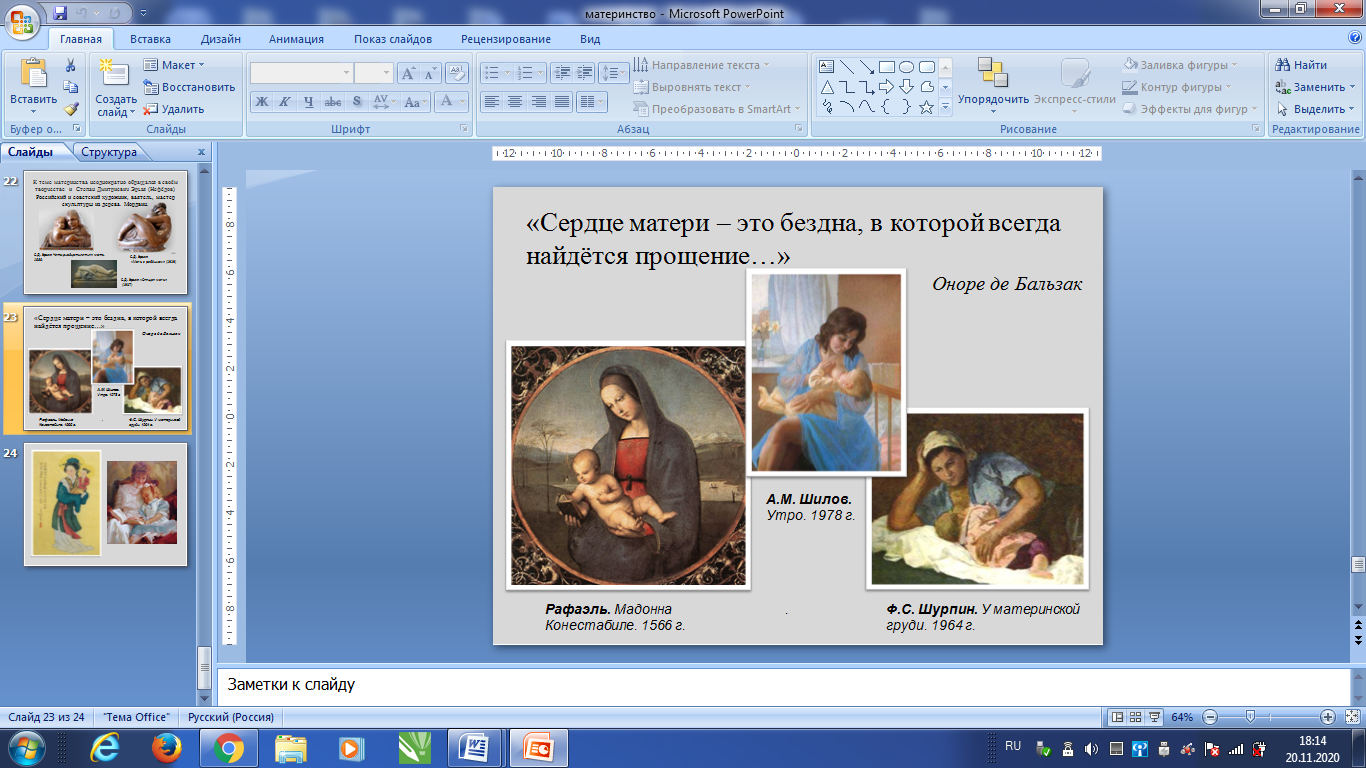Click the zoom slider handle
The width and height of the screenshot is (1366, 768).
click(x=1249, y=717)
